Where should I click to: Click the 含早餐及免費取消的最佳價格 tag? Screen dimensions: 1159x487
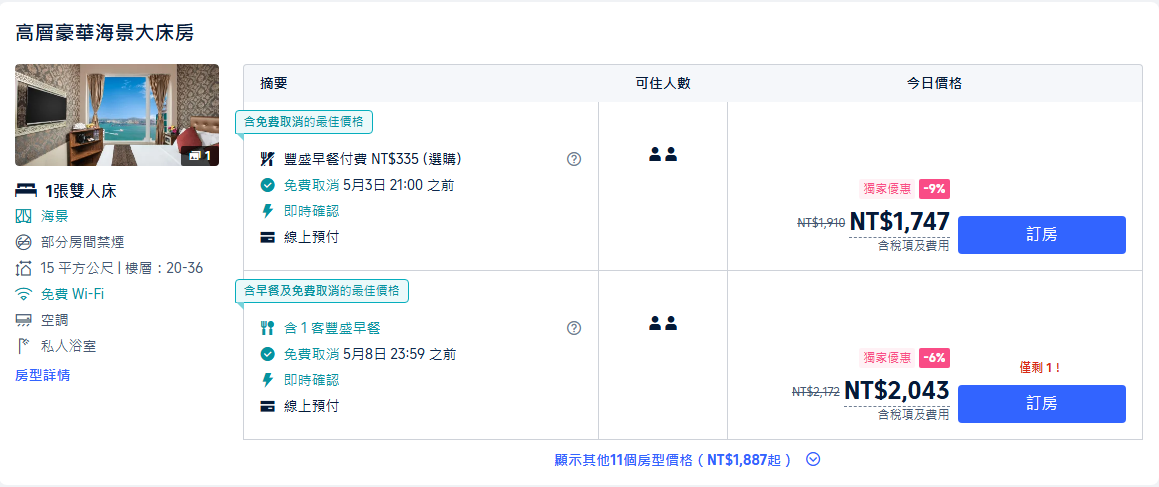tap(322, 291)
